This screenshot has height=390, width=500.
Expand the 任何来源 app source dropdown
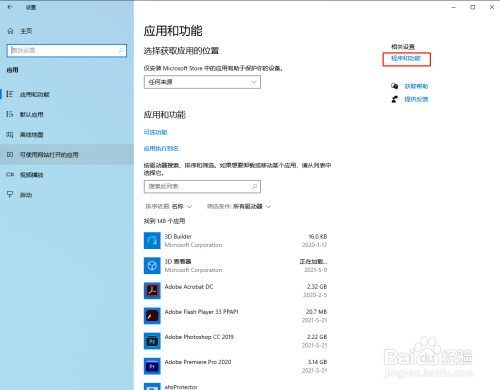(x=202, y=82)
